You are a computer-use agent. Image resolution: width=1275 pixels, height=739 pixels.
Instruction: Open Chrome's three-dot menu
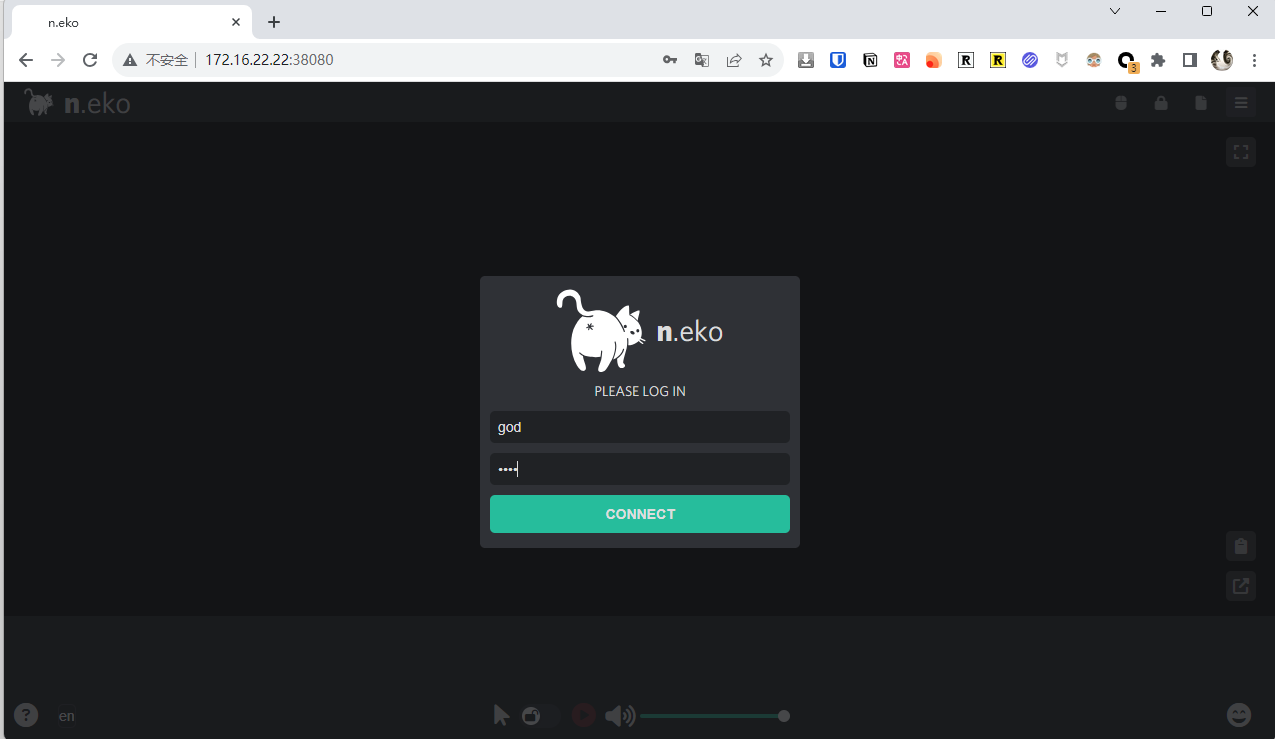pos(1254,60)
